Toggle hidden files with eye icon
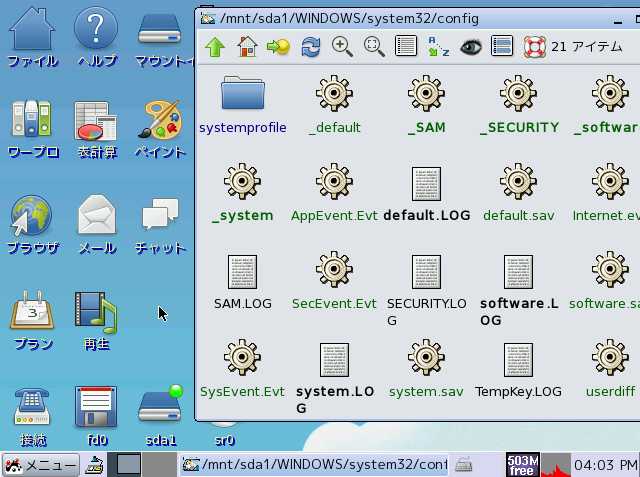This screenshot has width=640, height=477. (470, 46)
